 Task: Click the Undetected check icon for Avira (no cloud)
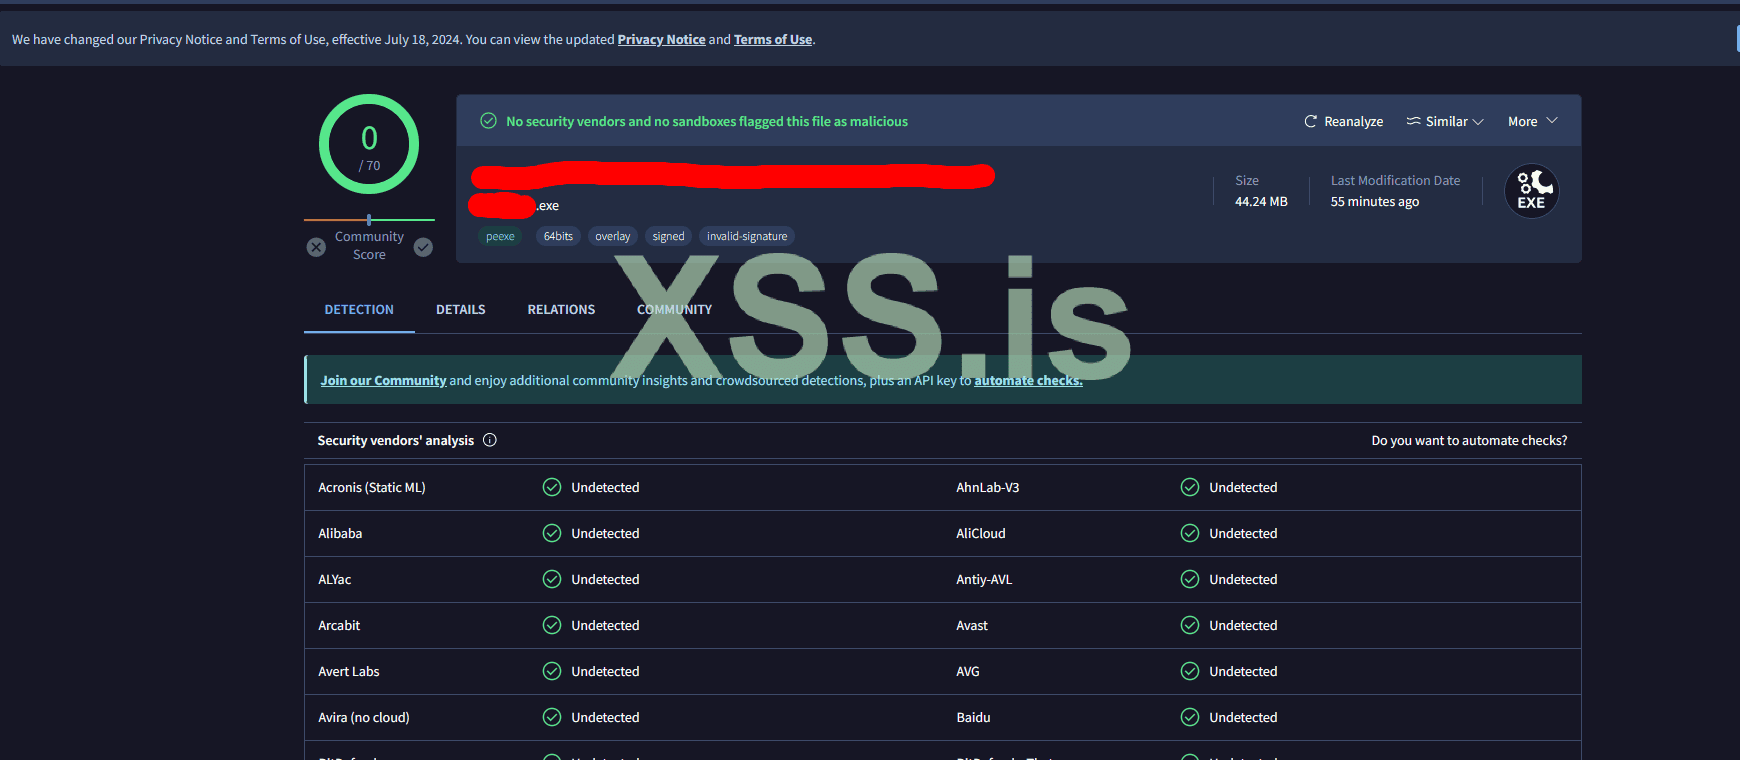tap(552, 717)
